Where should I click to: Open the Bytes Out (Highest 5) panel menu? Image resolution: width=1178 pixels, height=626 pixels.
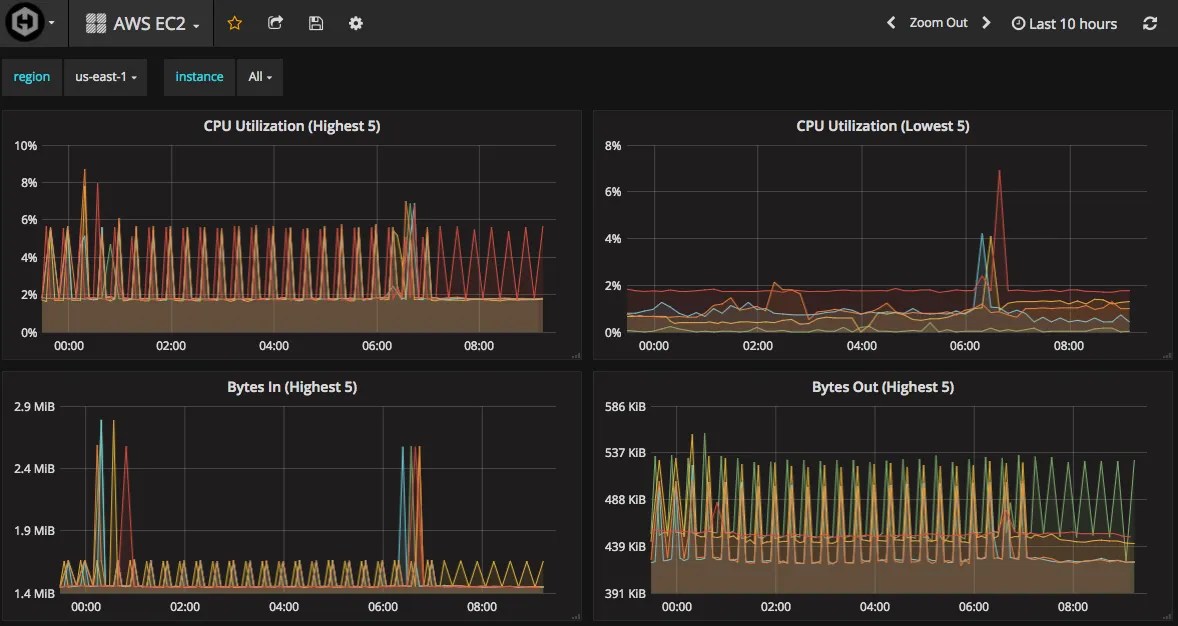[881, 387]
